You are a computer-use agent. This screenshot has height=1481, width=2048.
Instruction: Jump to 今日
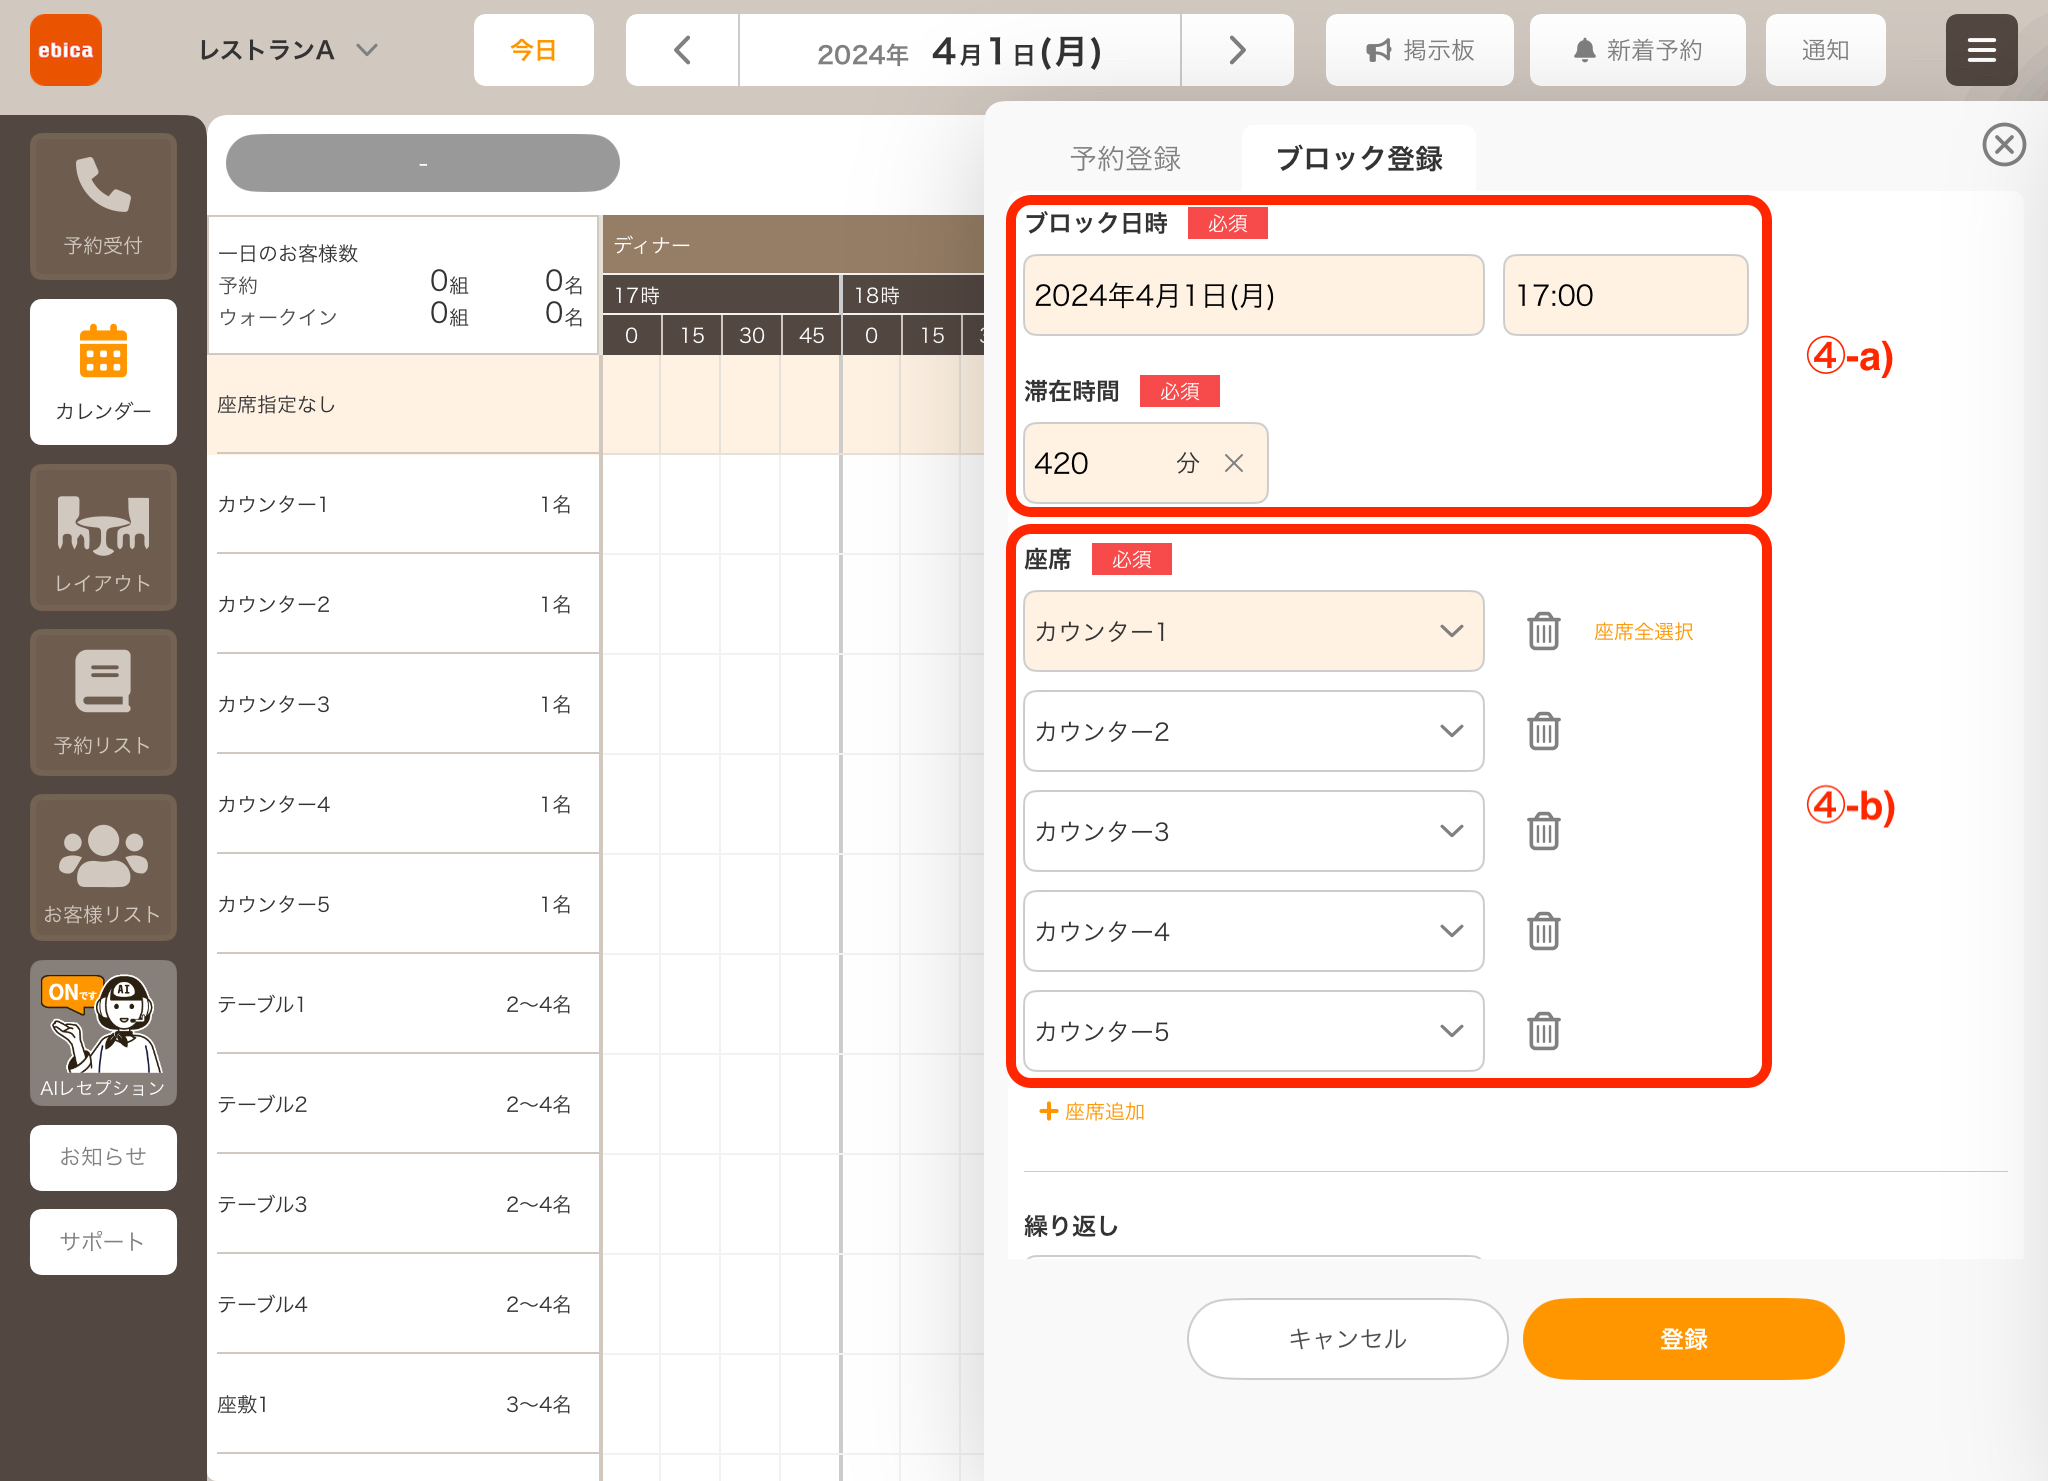click(533, 50)
